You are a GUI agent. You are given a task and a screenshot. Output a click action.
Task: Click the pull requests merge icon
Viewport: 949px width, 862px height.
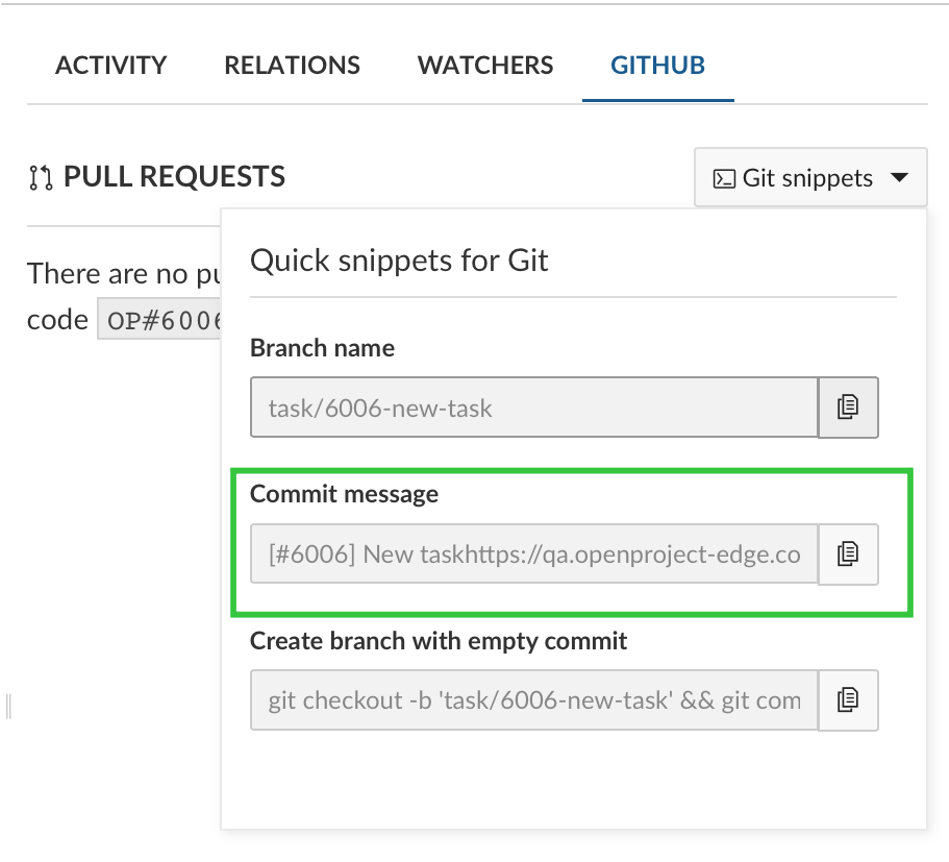[40, 179]
